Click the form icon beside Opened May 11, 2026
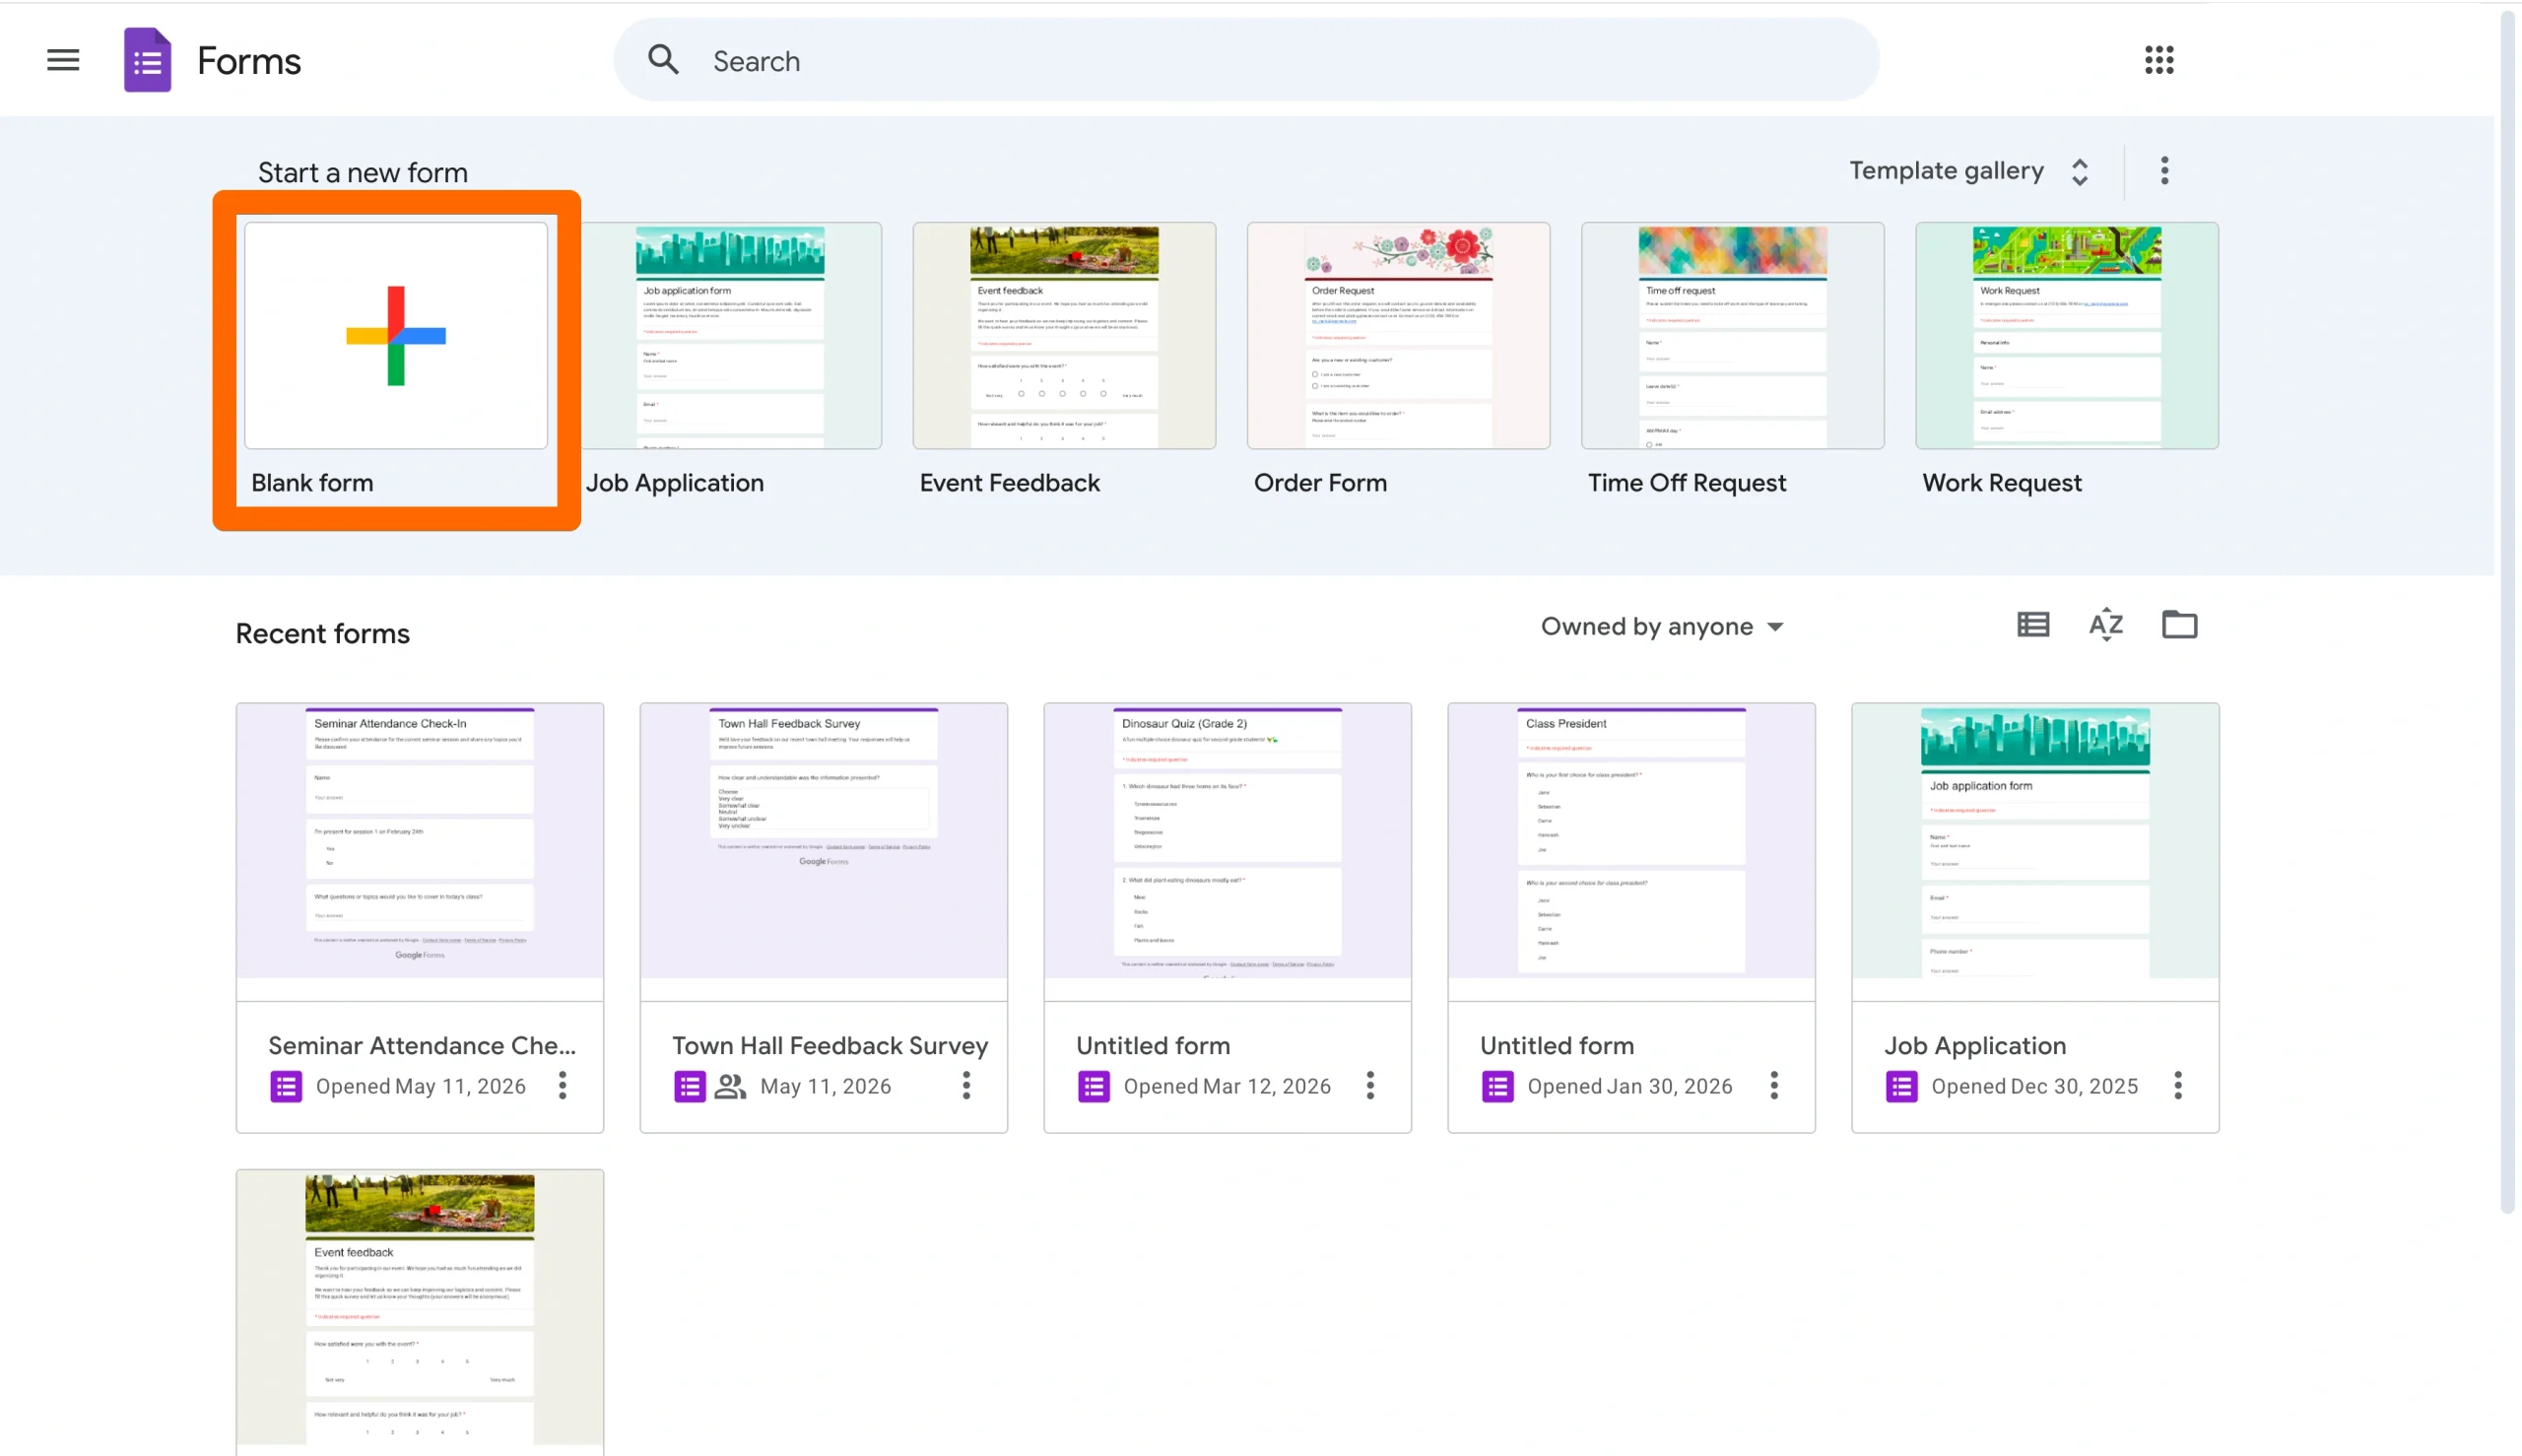 tap(286, 1086)
